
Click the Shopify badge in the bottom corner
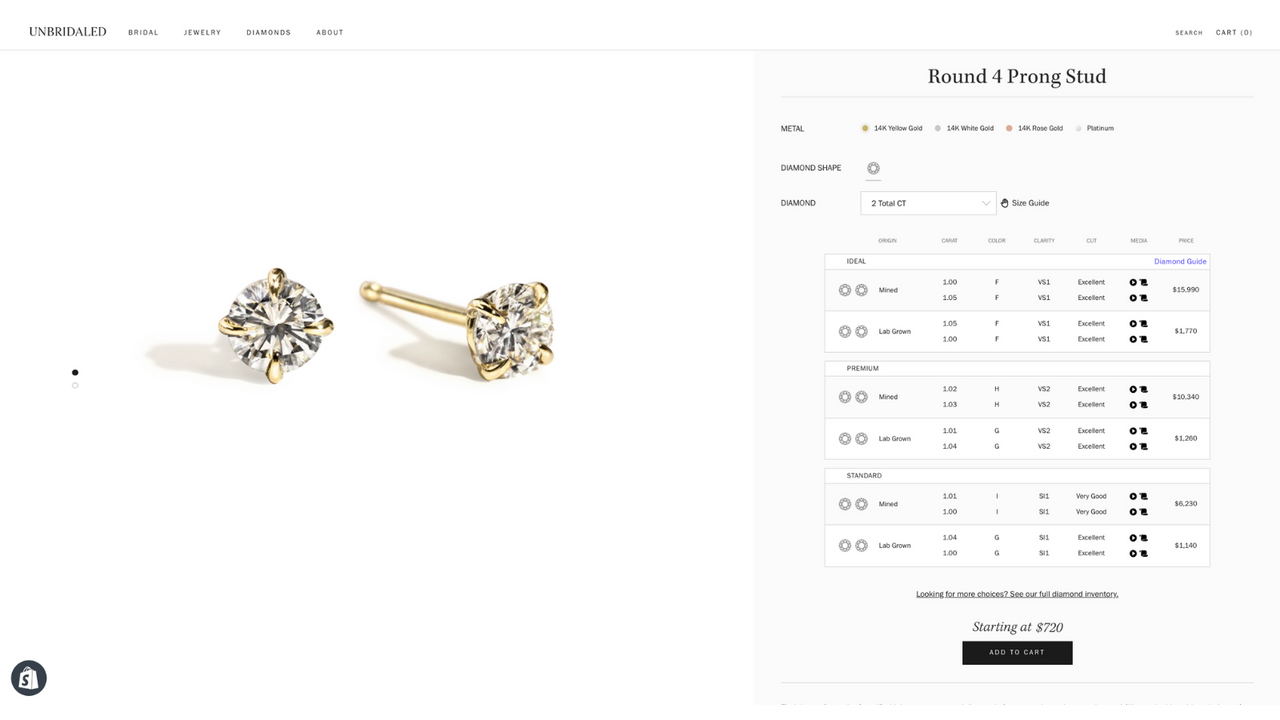pos(28,677)
